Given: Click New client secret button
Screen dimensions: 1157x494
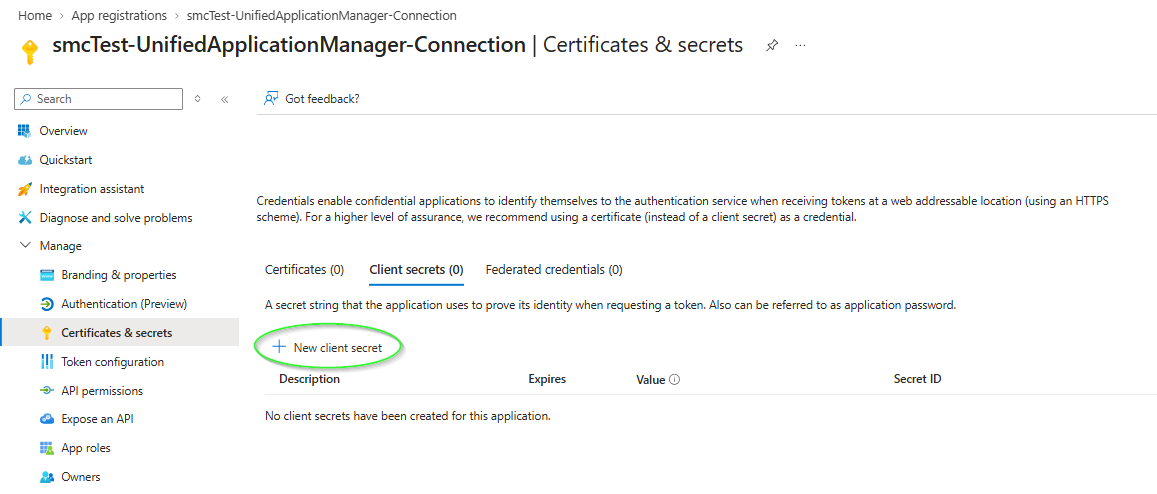Looking at the screenshot, I should pyautogui.click(x=328, y=347).
